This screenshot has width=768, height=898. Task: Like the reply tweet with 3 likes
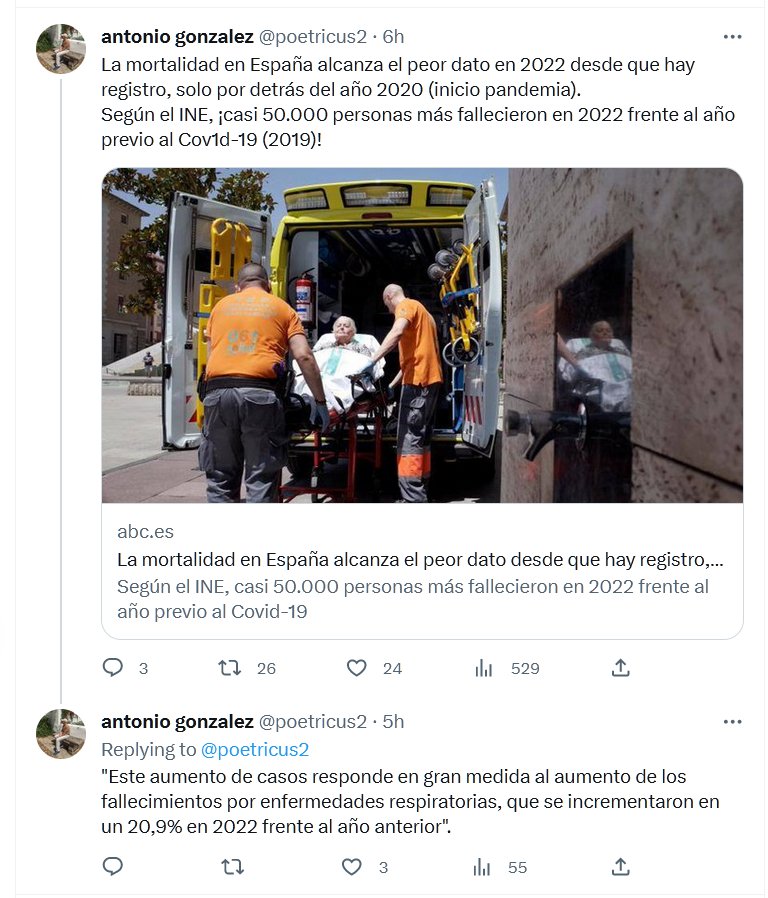(x=352, y=867)
